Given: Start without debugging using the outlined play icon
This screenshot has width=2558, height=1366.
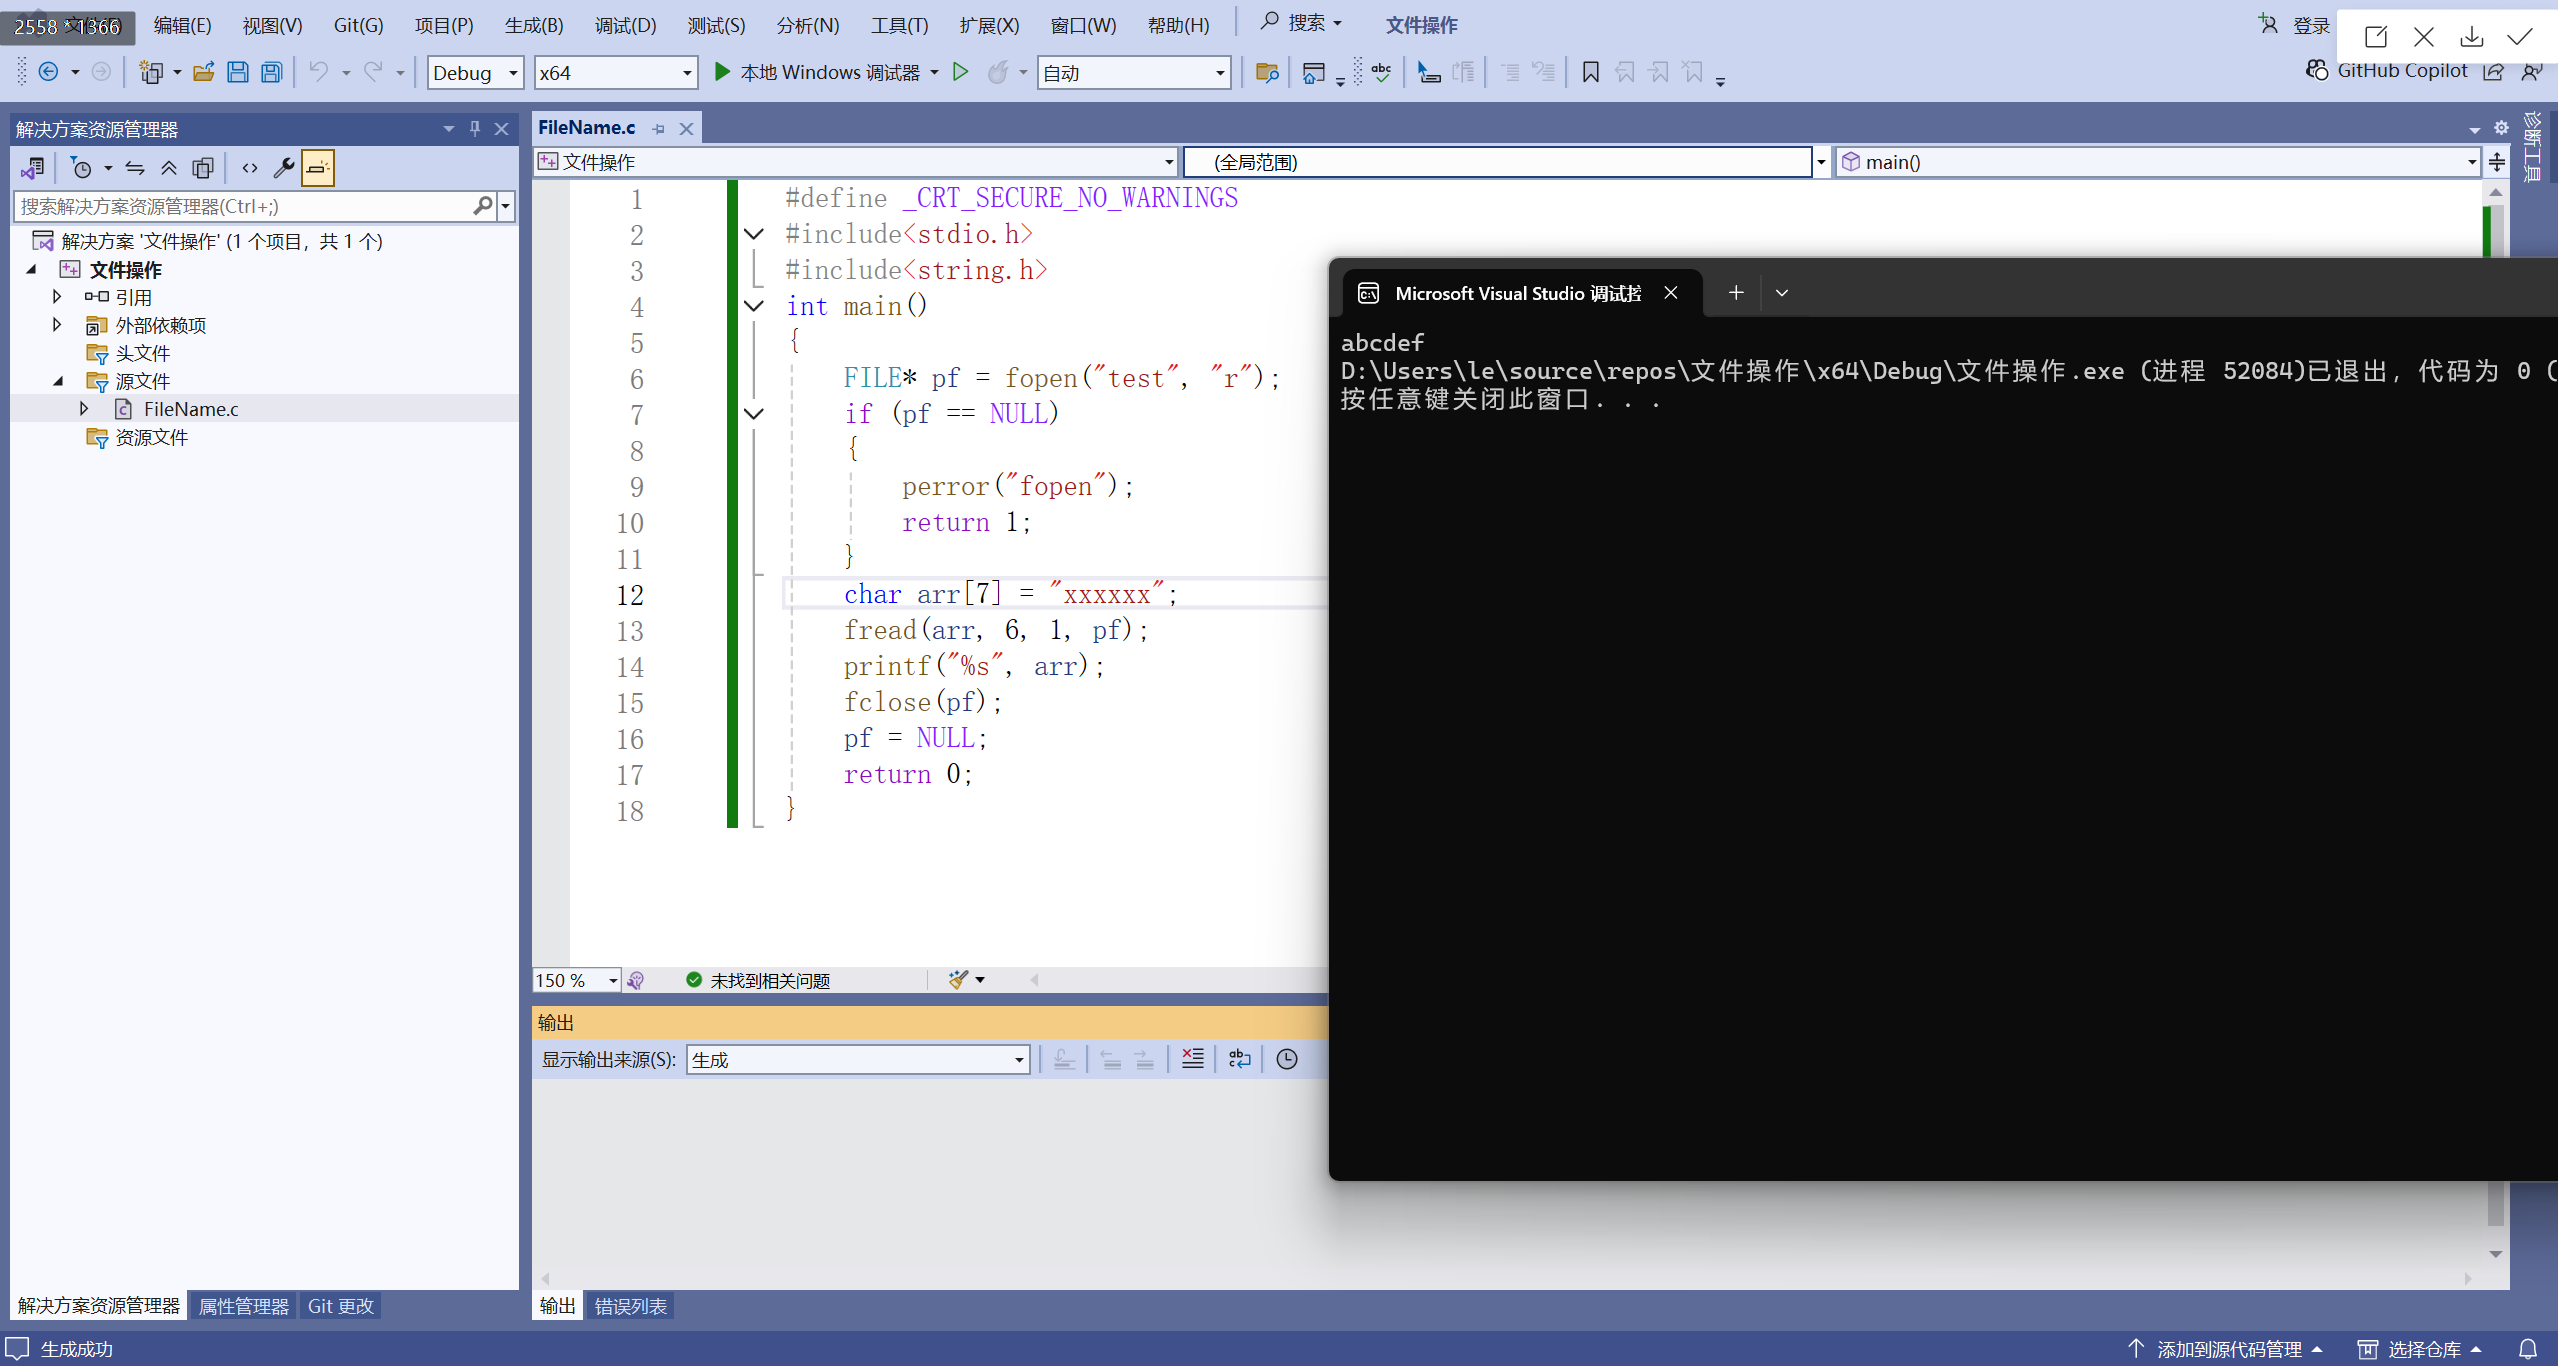Looking at the screenshot, I should (x=961, y=72).
